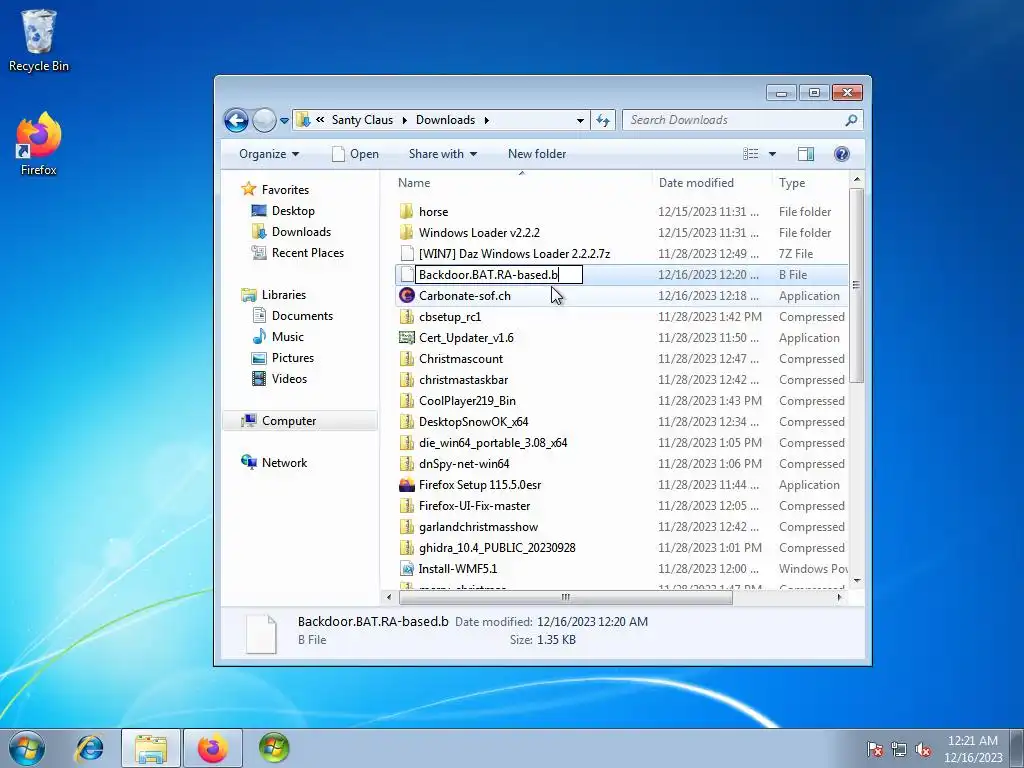Select the christmastaskbar zip file
This screenshot has width=1024, height=768.
tap(464, 379)
